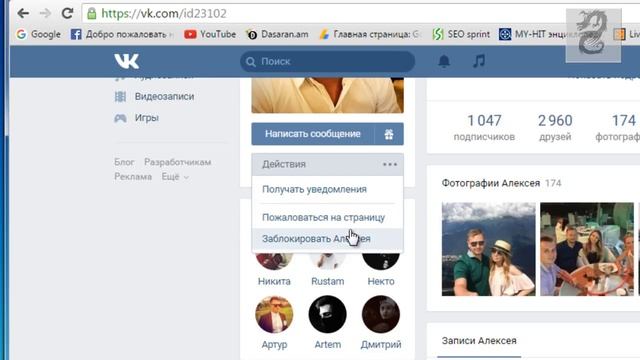This screenshot has width=640, height=360.
Task: Open the 'Блог' footer link
Action: (124, 162)
